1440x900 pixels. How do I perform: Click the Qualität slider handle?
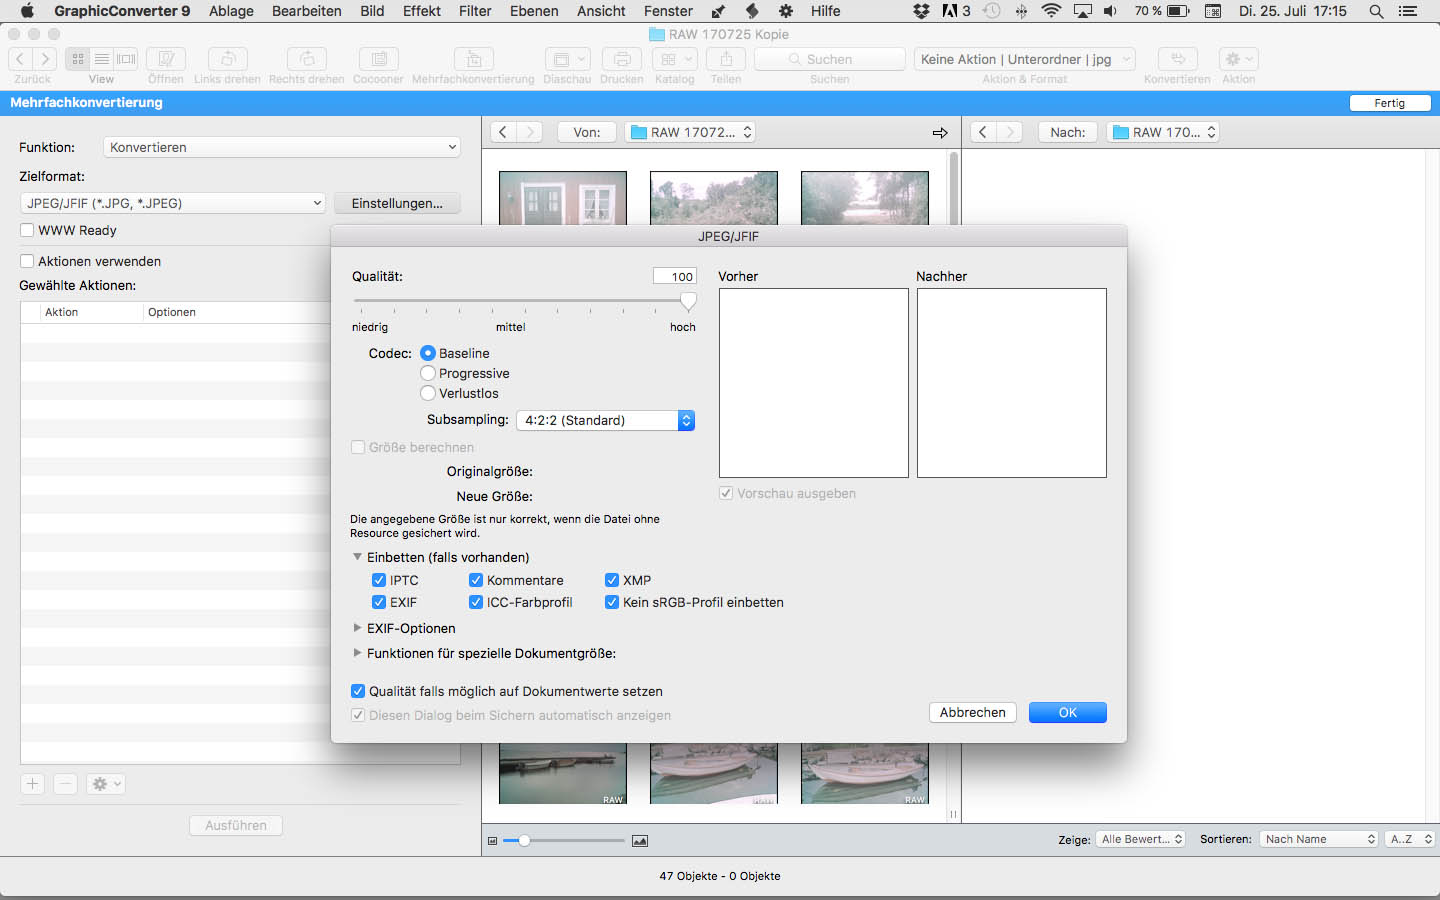pos(688,301)
